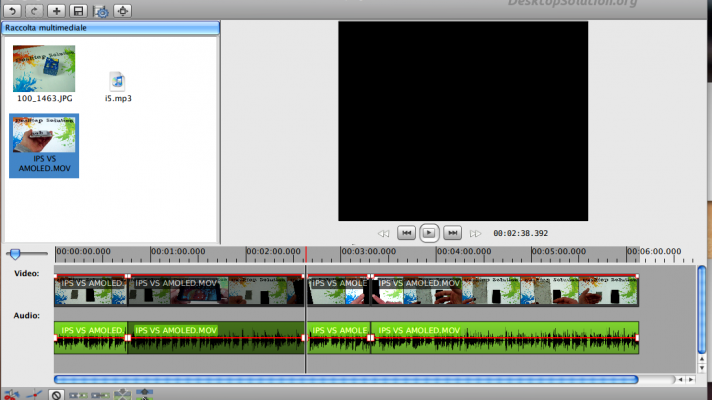
Task: Click ruler mark 00:06:00.000
Action: tap(654, 251)
